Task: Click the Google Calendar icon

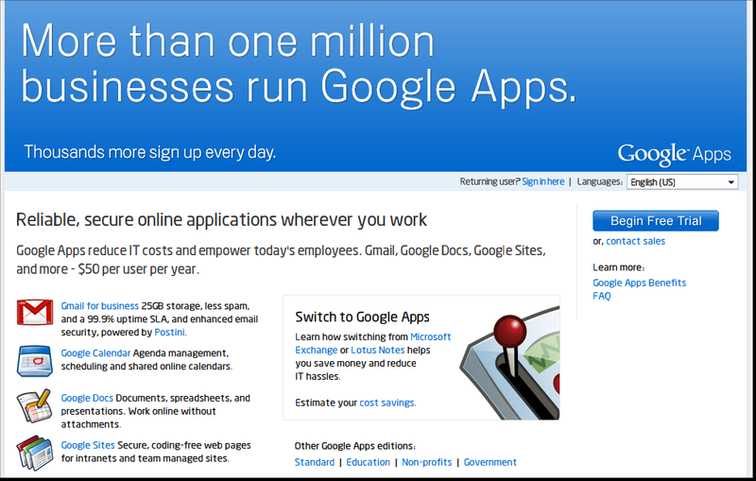Action: click(35, 361)
